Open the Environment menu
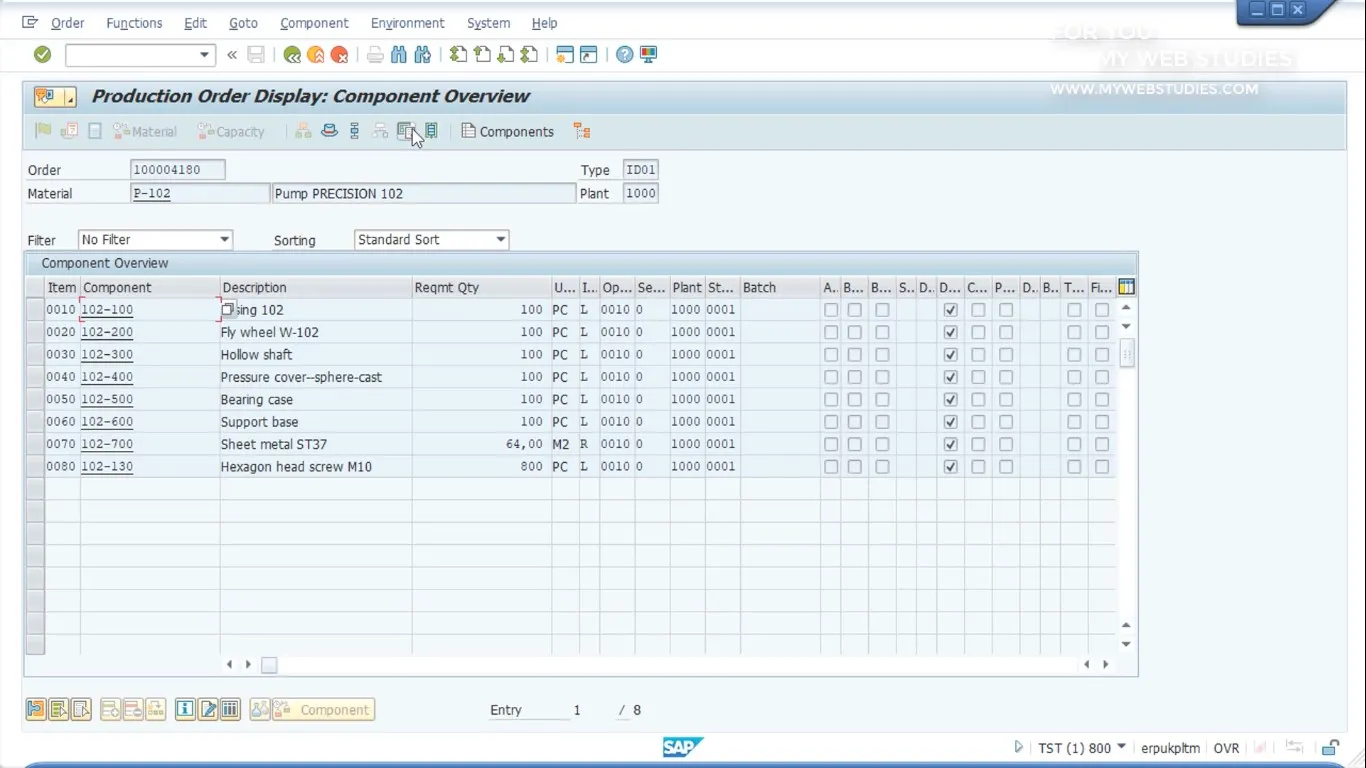 pos(407,23)
